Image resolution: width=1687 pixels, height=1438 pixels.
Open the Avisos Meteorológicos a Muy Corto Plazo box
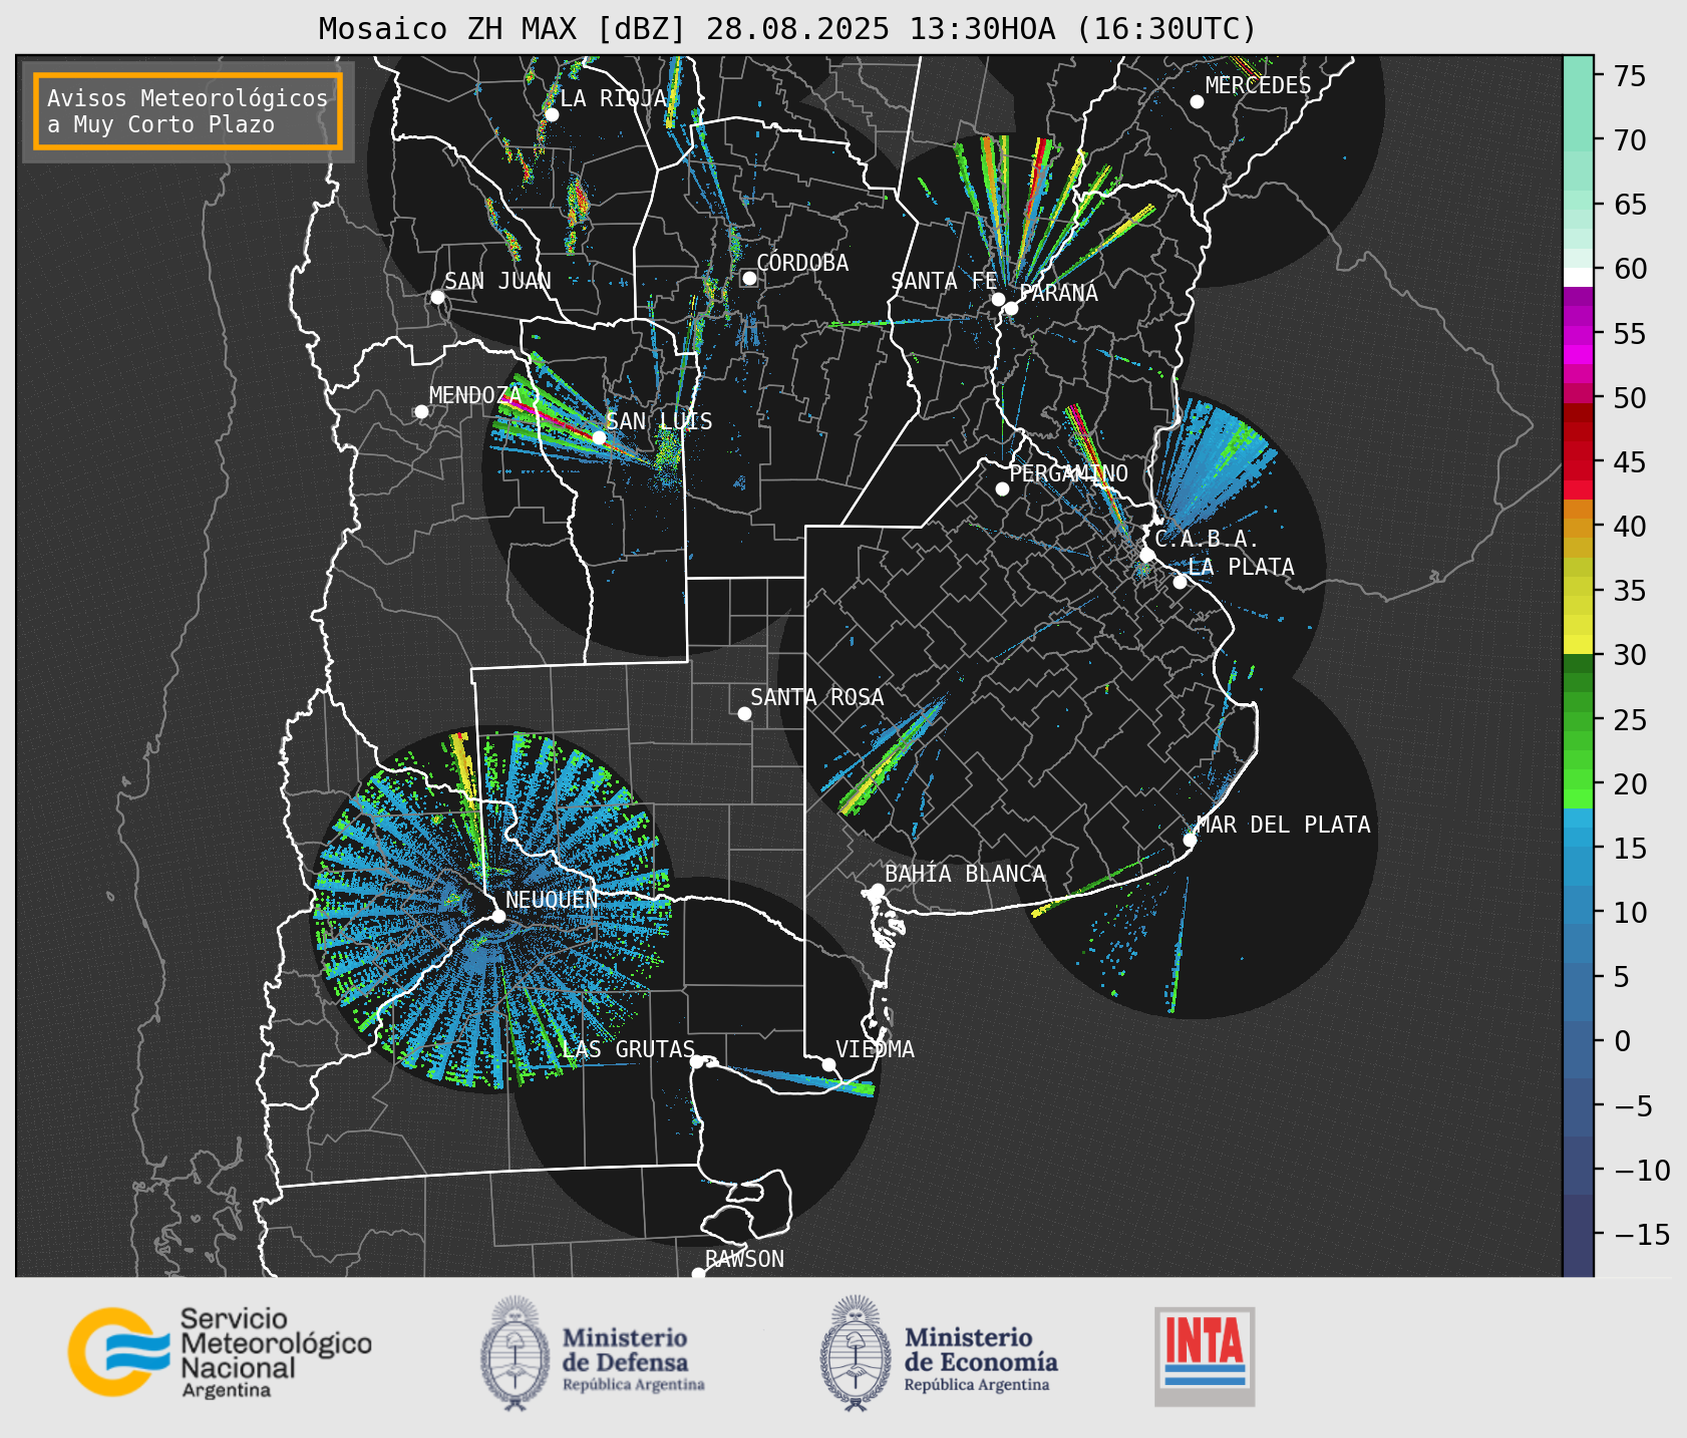[x=188, y=111]
